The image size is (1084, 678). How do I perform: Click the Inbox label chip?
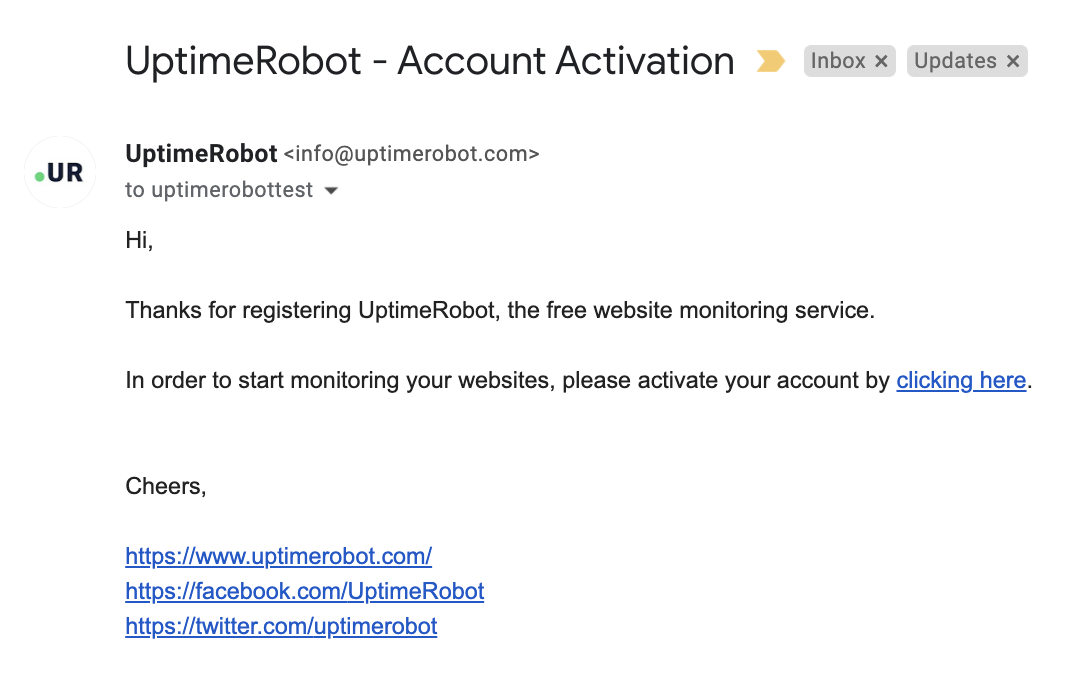point(837,62)
